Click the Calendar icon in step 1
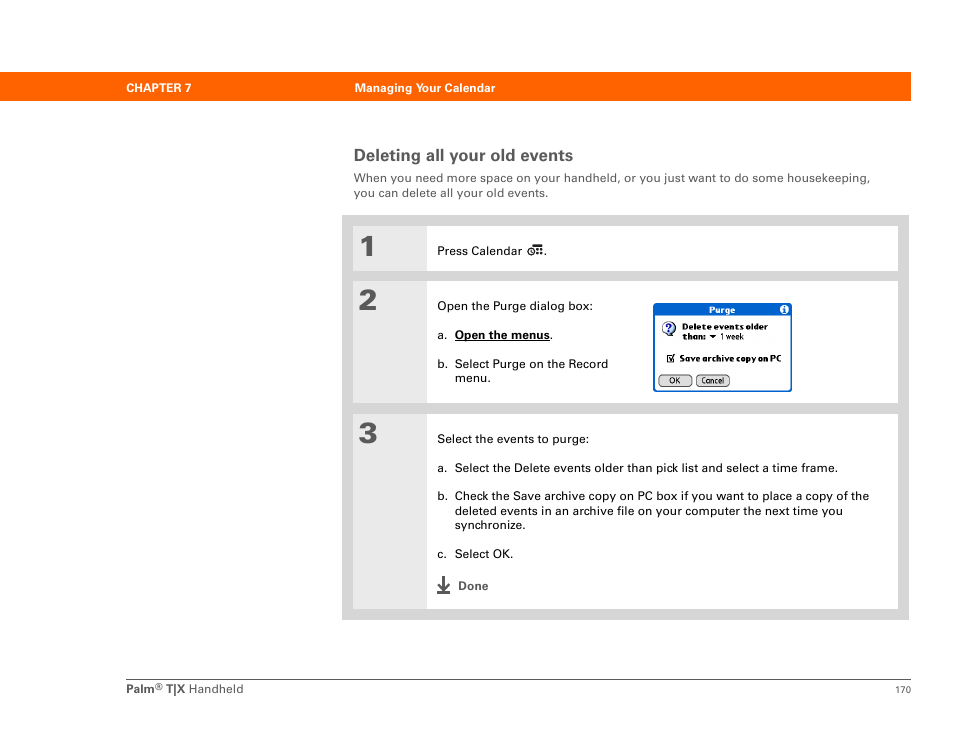The height and width of the screenshot is (738, 954). [x=535, y=251]
